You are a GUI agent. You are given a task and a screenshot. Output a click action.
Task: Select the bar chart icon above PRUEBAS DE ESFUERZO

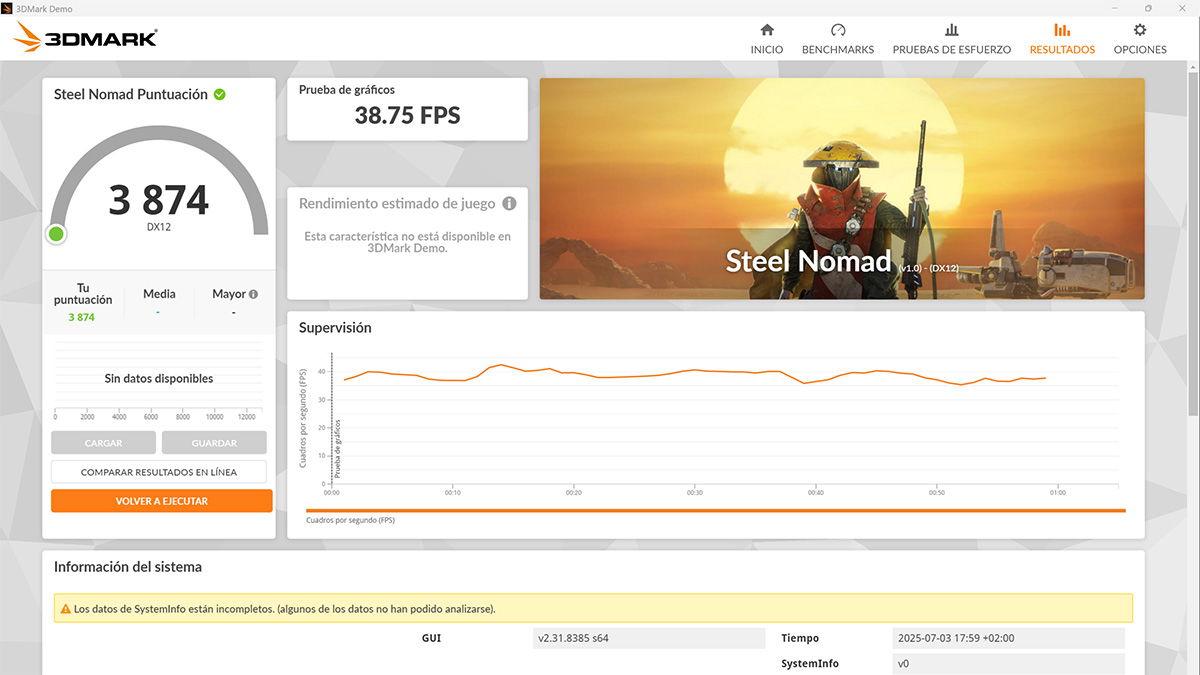(x=952, y=30)
